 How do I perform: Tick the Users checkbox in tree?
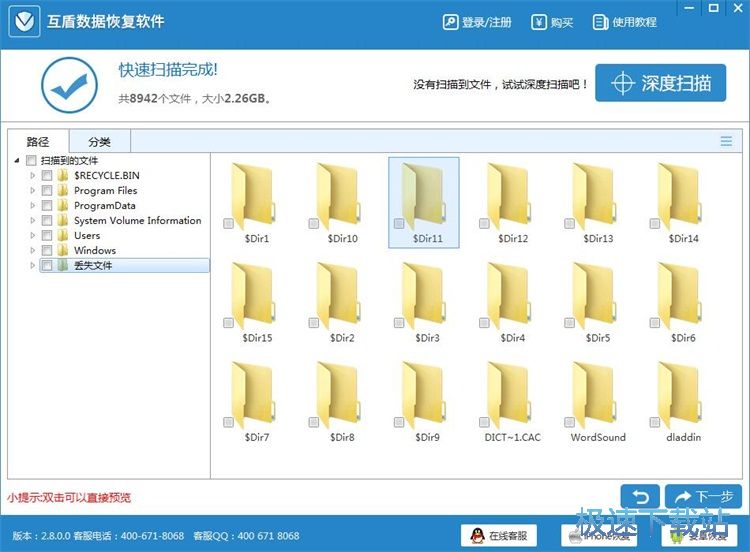pyautogui.click(x=47, y=235)
